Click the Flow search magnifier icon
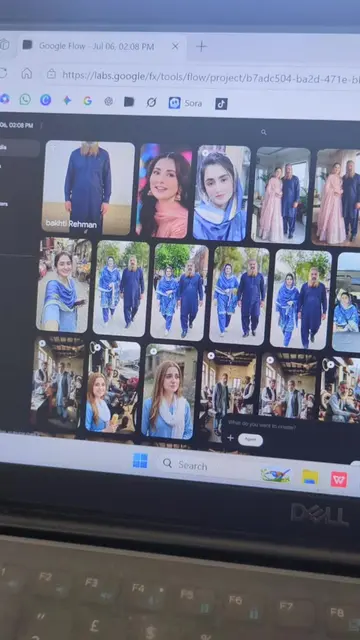This screenshot has height=640, width=360. [264, 132]
